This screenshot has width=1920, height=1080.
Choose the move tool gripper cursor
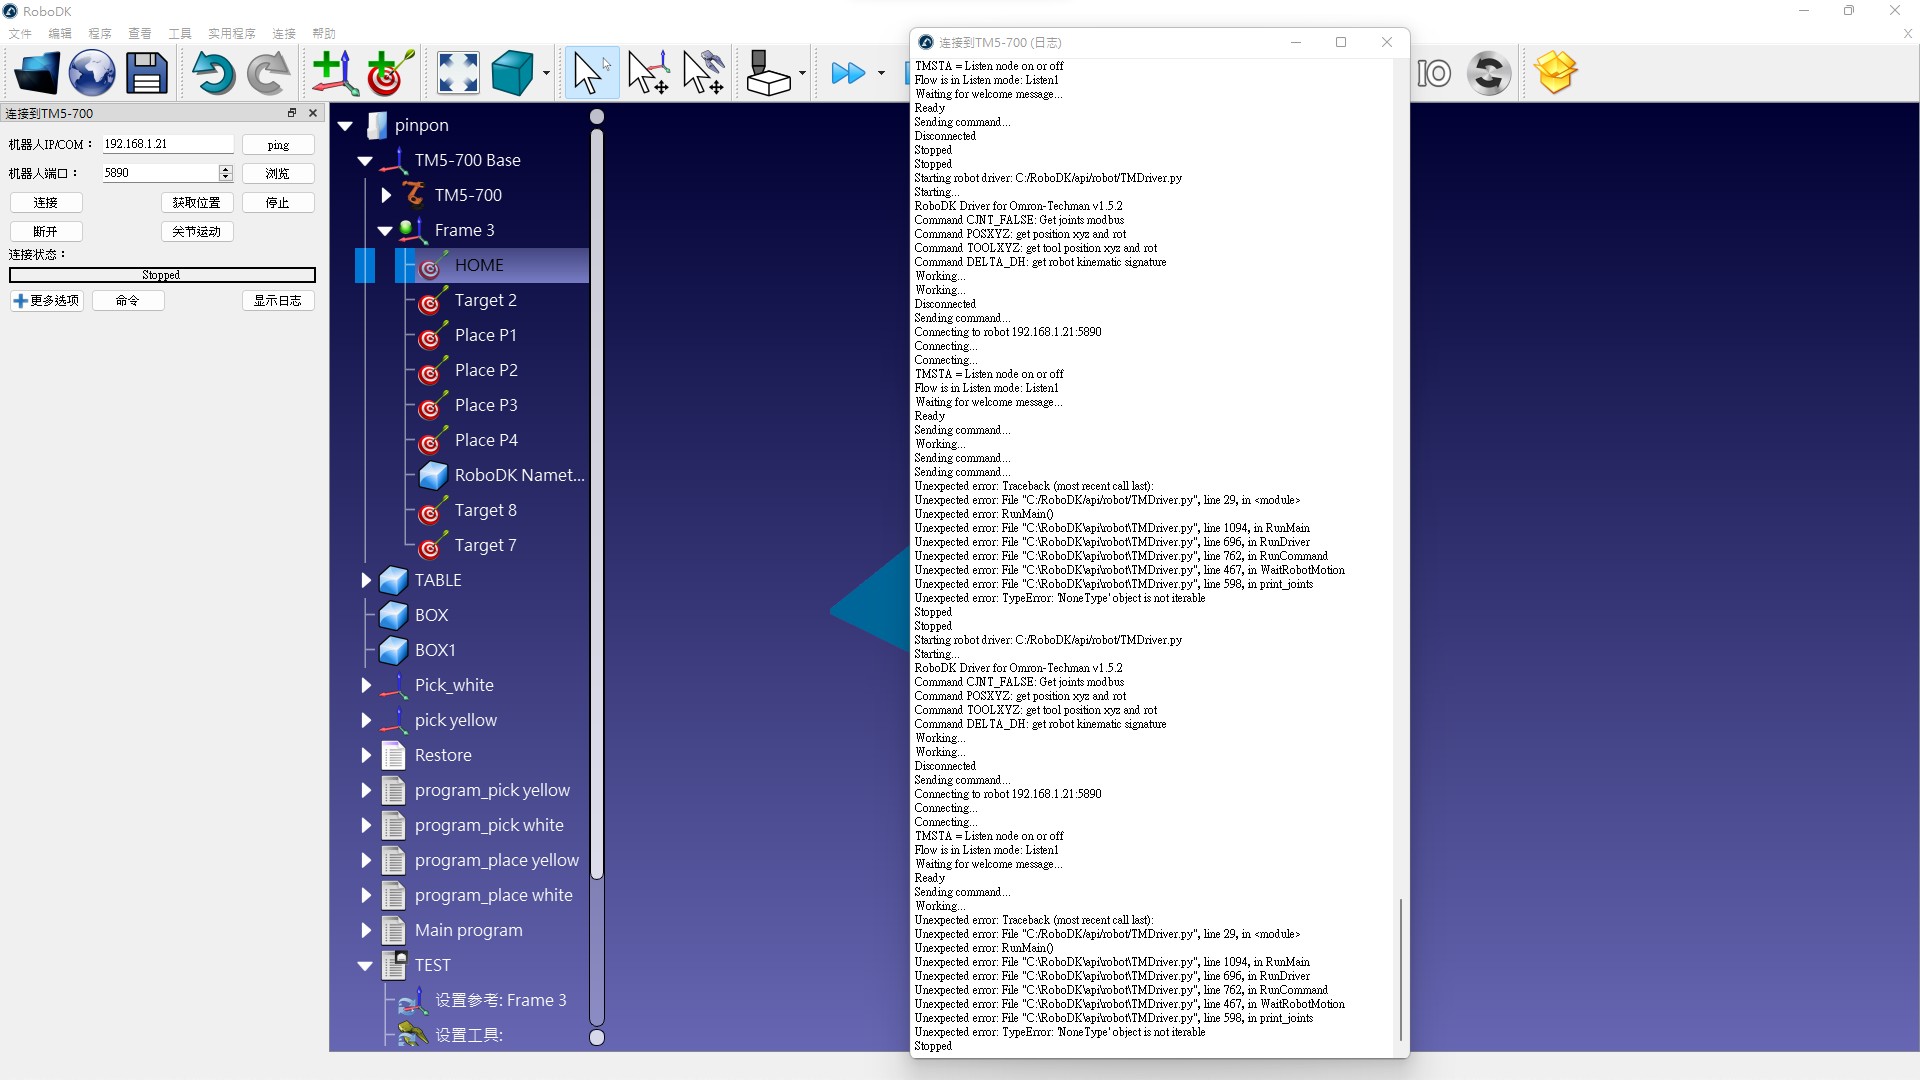click(x=703, y=73)
